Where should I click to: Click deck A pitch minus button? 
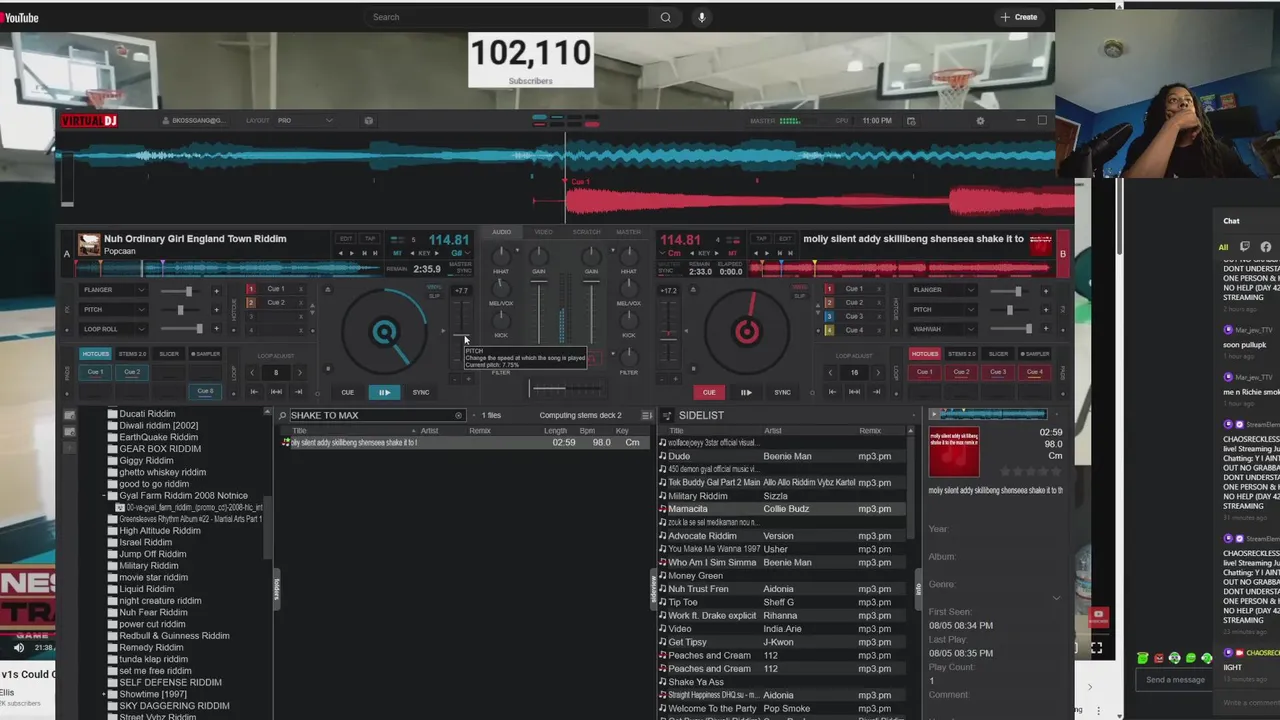(454, 379)
